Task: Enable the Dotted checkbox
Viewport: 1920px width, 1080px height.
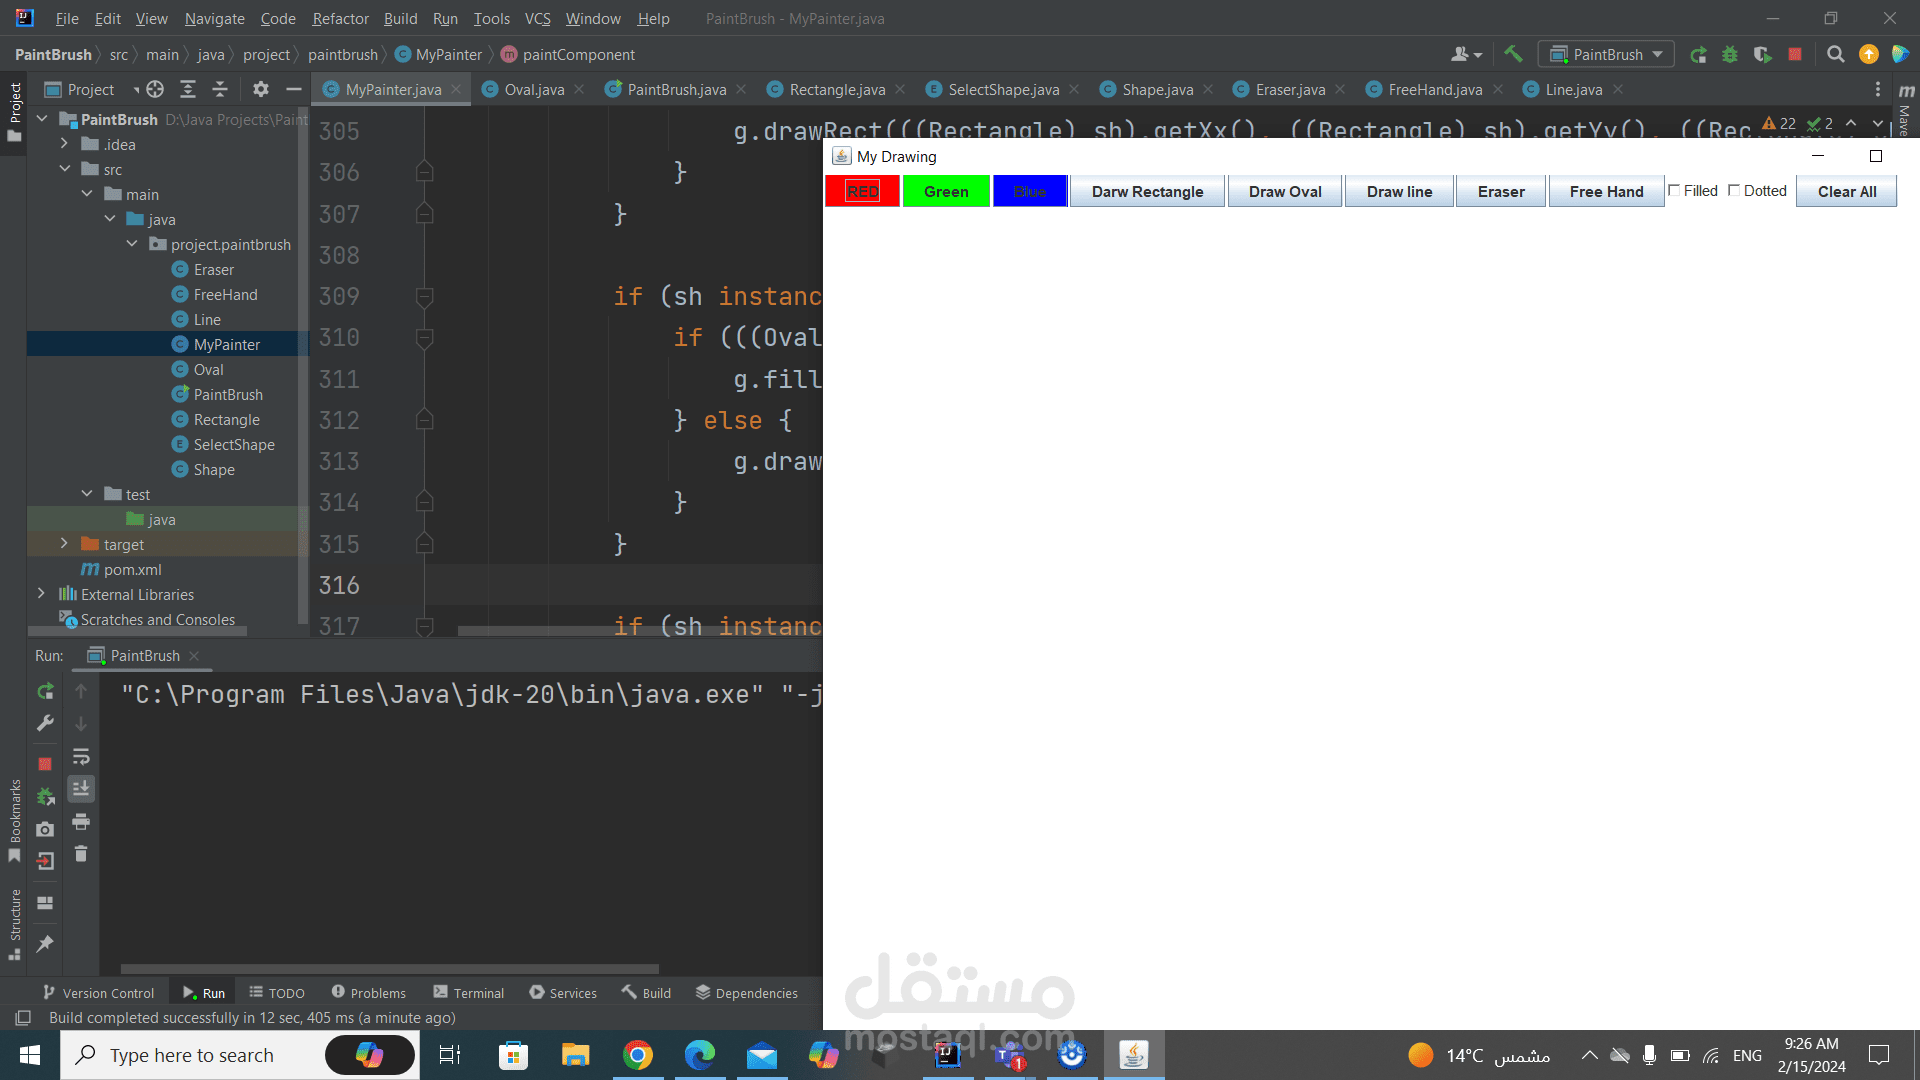Action: pyautogui.click(x=1734, y=190)
